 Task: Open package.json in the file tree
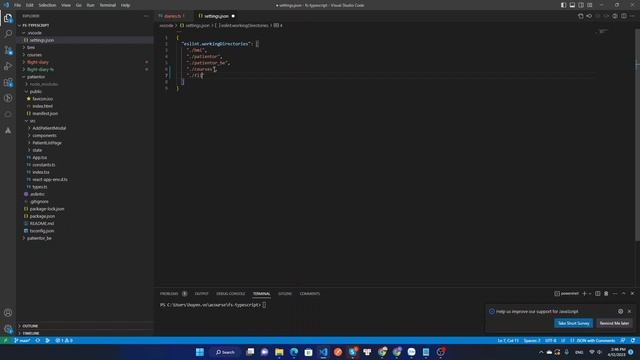(42, 216)
